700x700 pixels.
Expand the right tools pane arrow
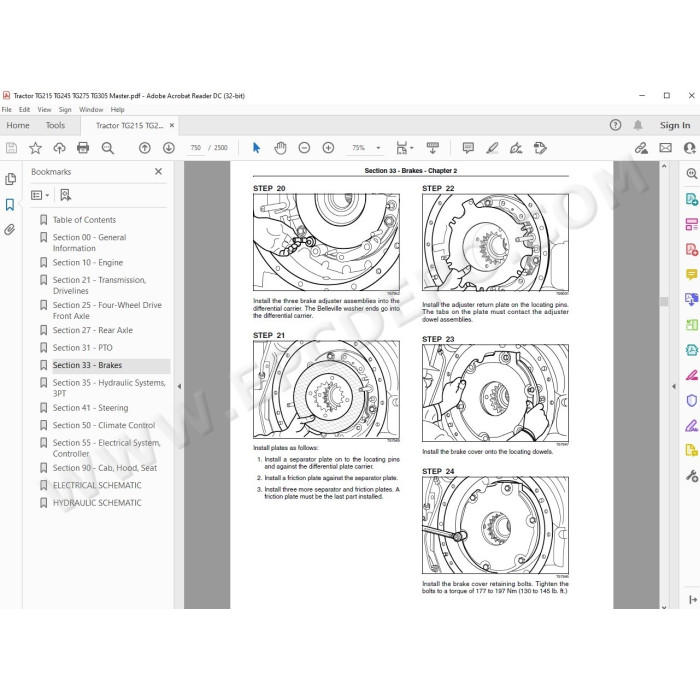click(x=674, y=387)
